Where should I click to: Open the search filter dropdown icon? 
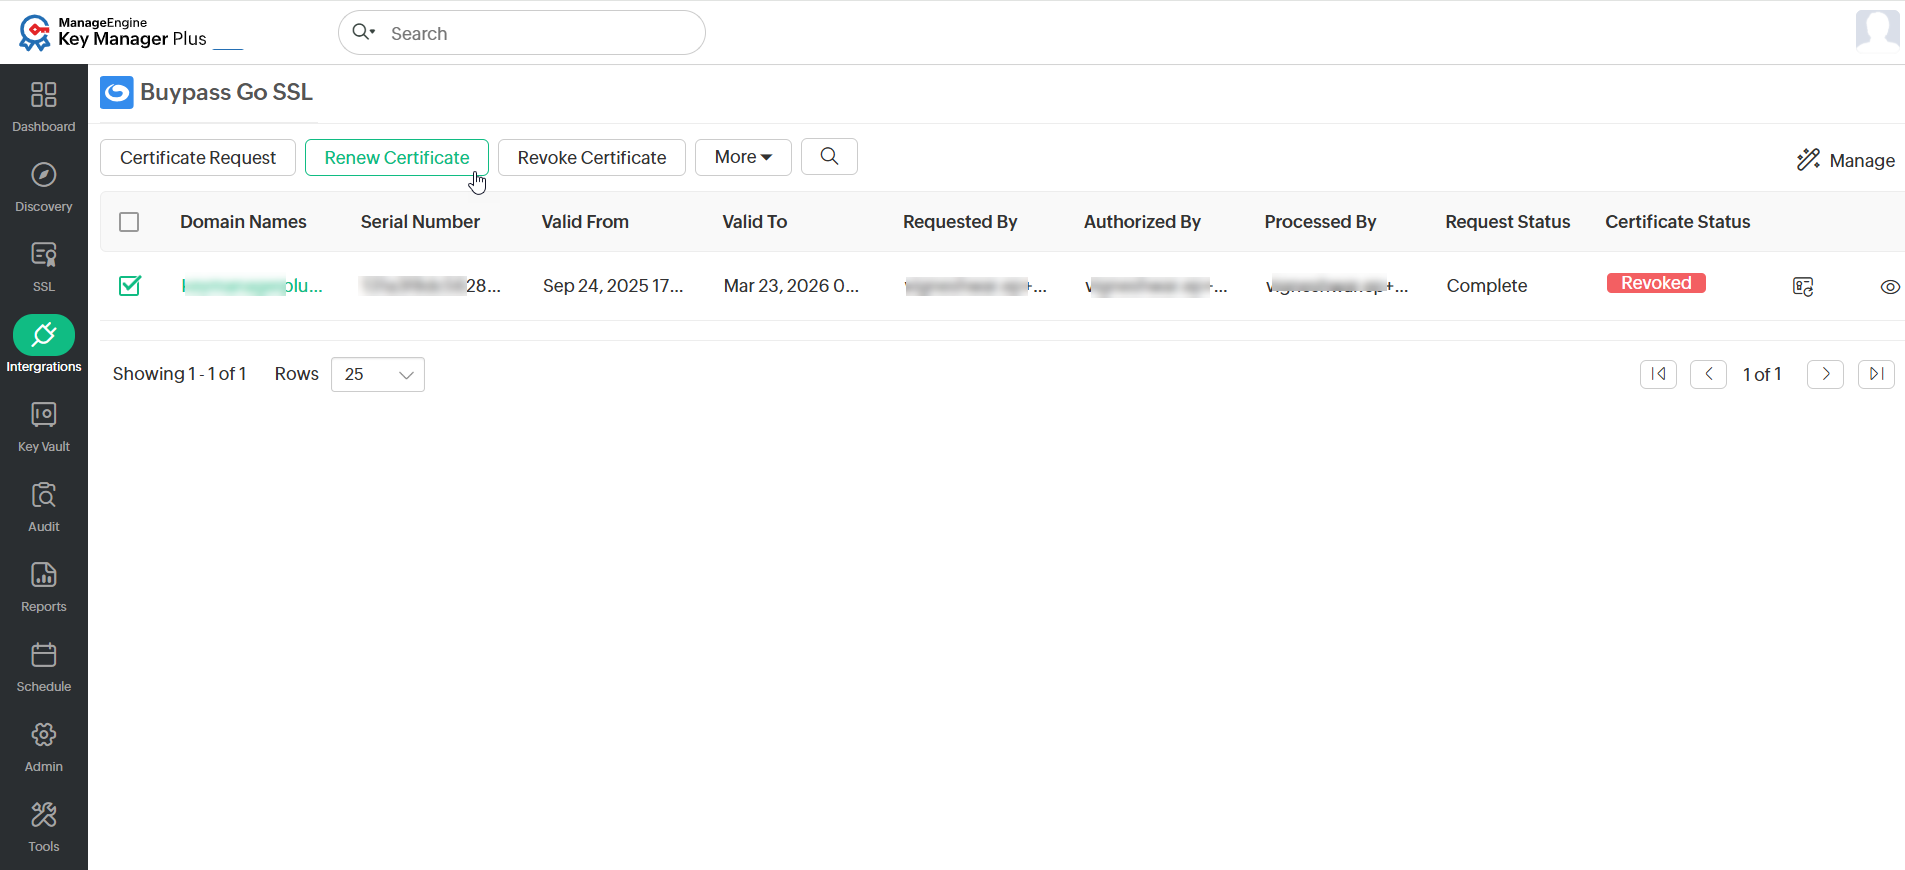point(364,32)
